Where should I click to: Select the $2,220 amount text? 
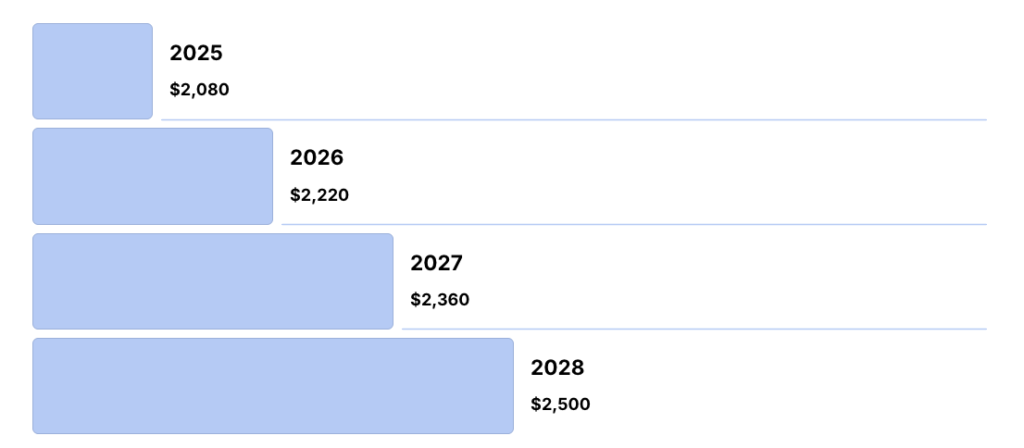319,195
